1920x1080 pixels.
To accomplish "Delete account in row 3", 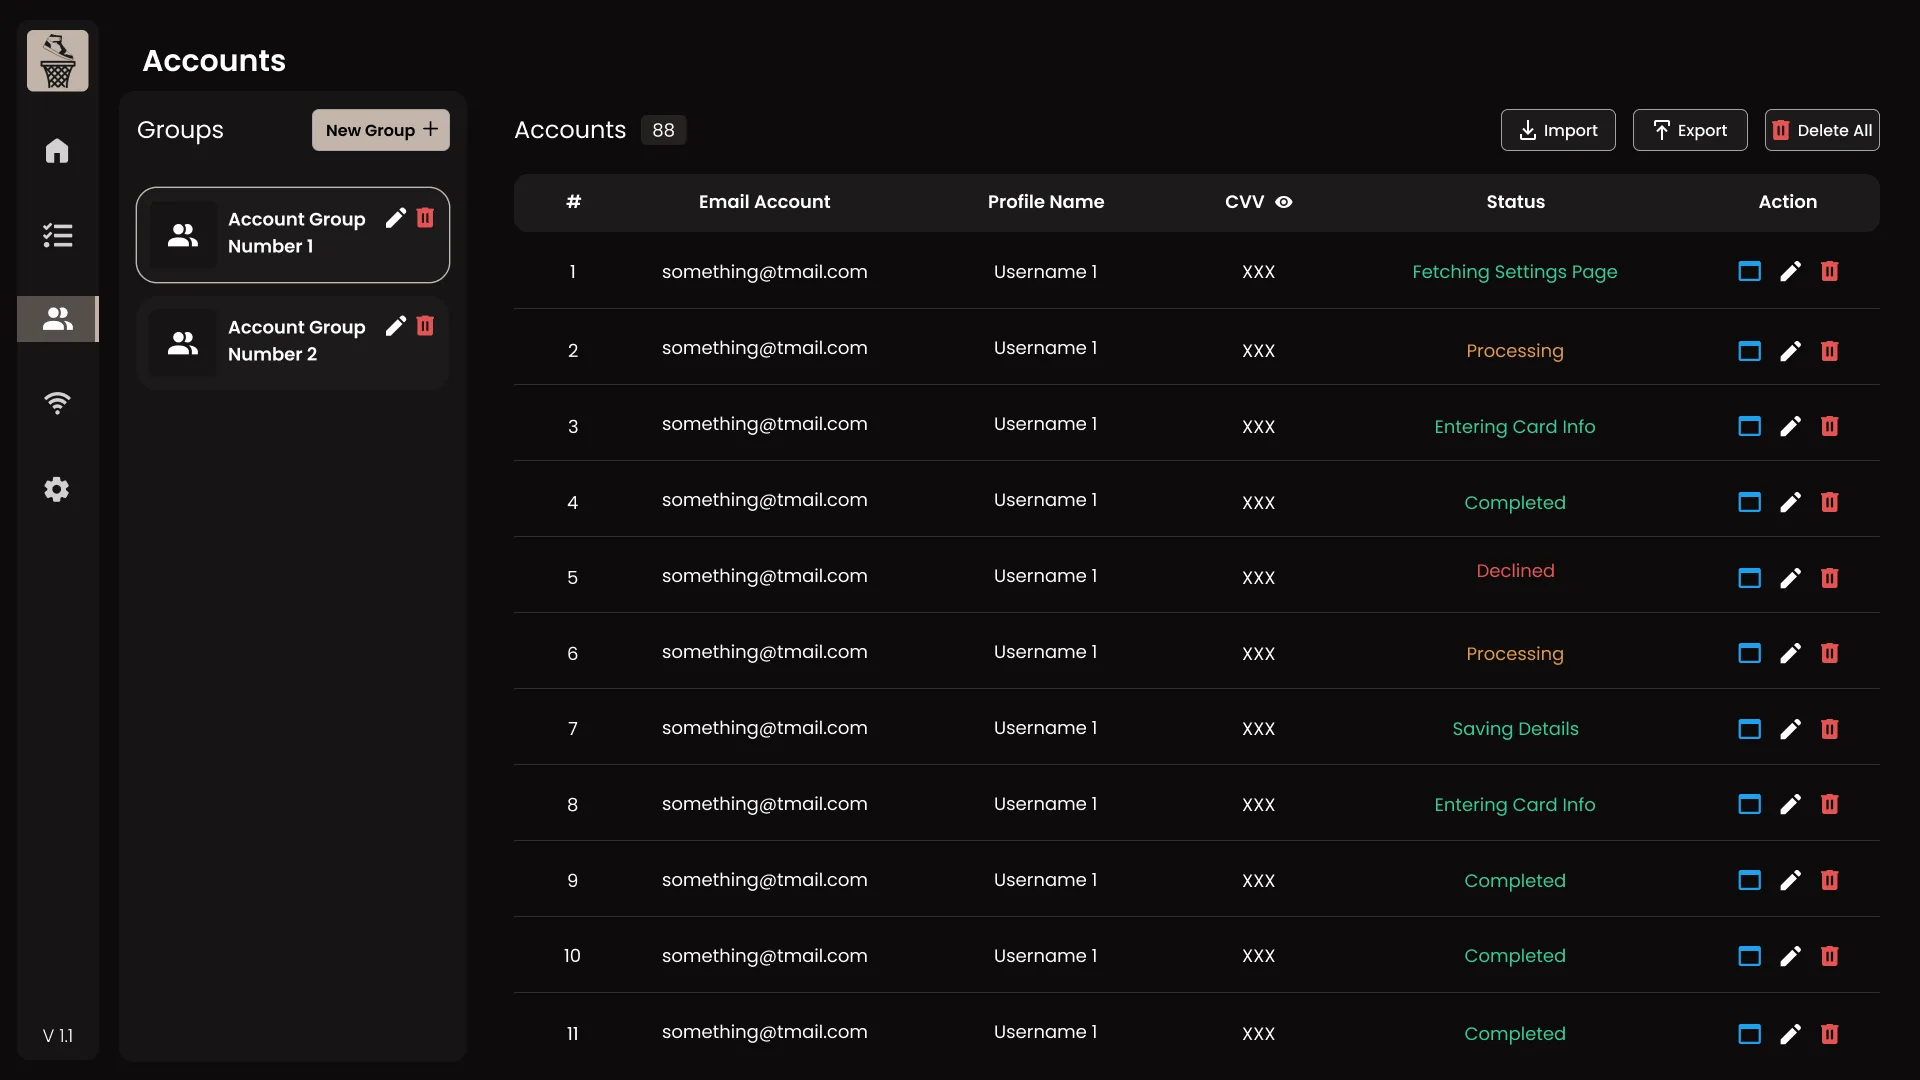I will click(1830, 426).
